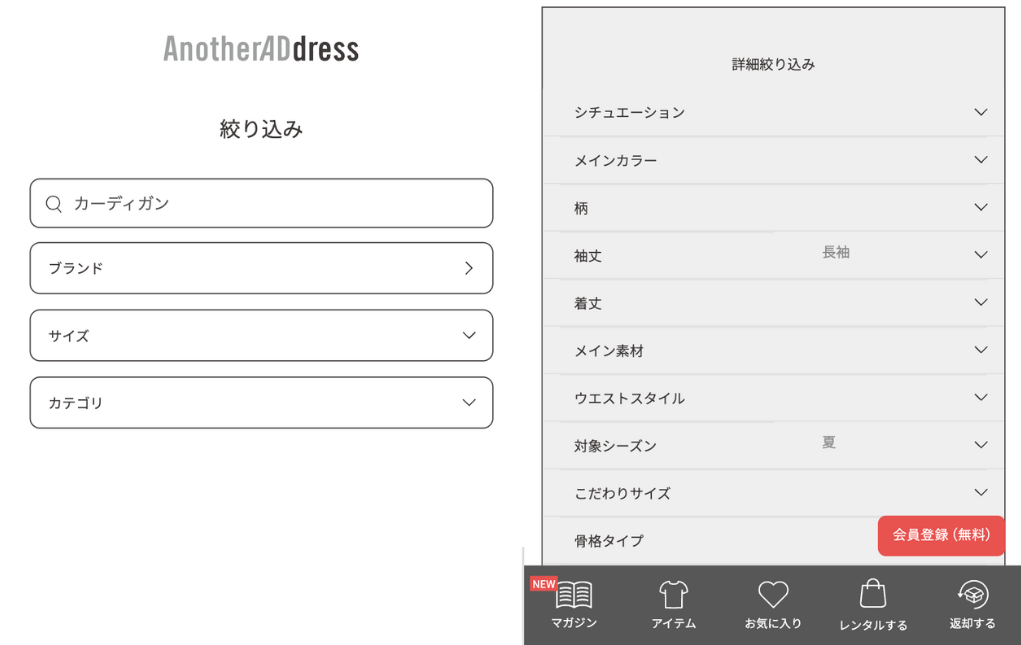Expand the 袖丈 filter set to 長袖
This screenshot has height=645, width=1021.
pyautogui.click(x=980, y=255)
